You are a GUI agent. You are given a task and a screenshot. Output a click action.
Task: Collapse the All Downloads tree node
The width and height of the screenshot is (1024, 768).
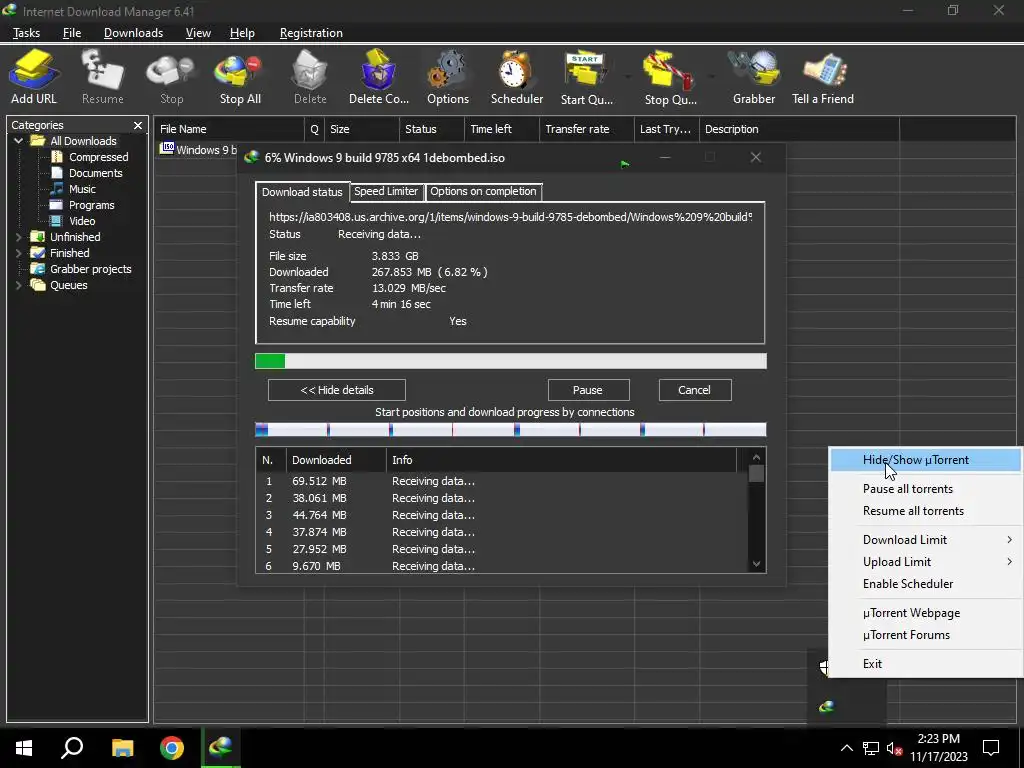tap(18, 140)
